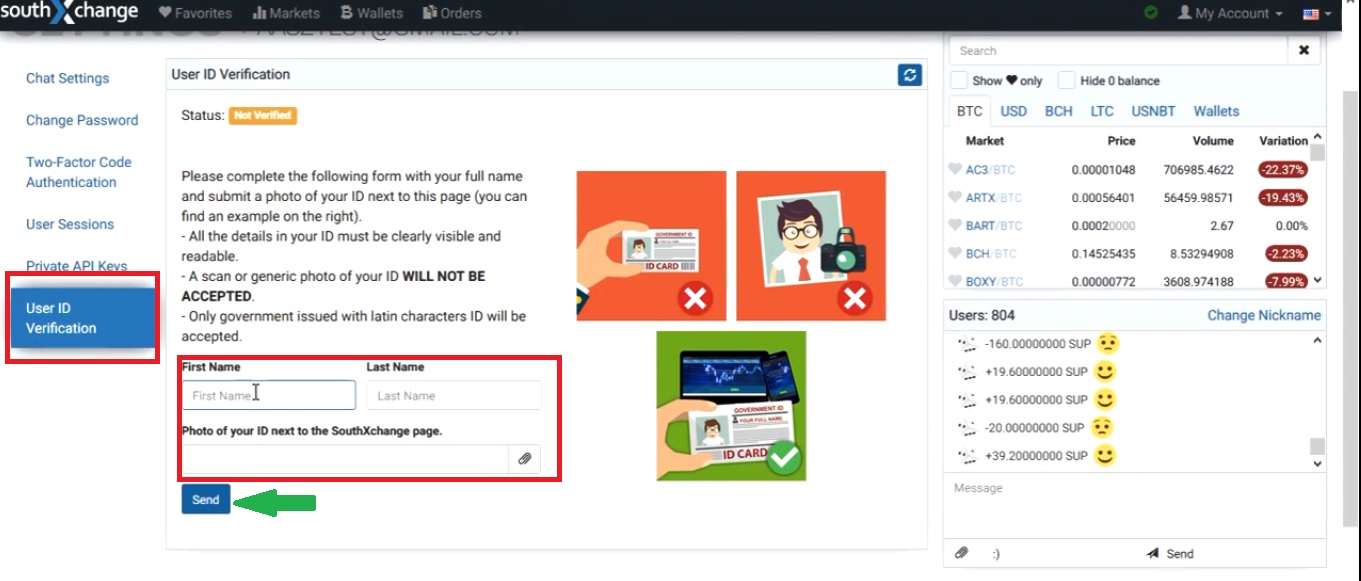Favorite the BART/BTC market heart
The height and width of the screenshot is (581, 1361).
tap(955, 226)
